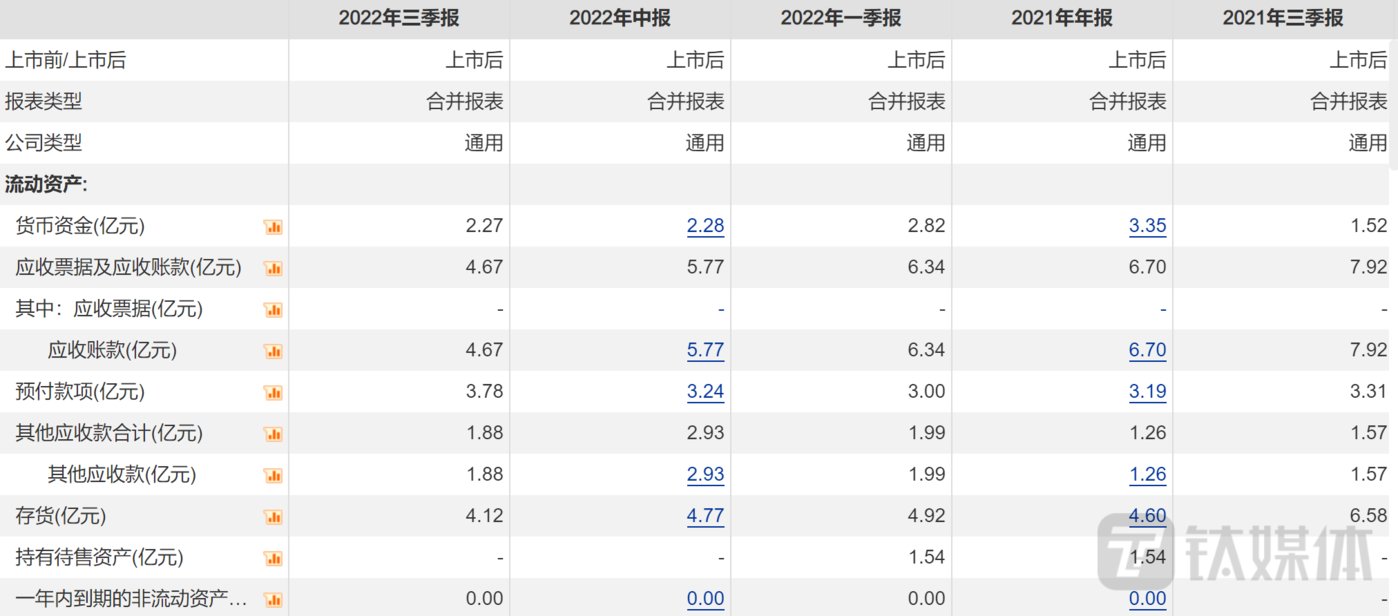Select the 2022年中报 column header
The height and width of the screenshot is (616, 1398).
click(x=620, y=18)
